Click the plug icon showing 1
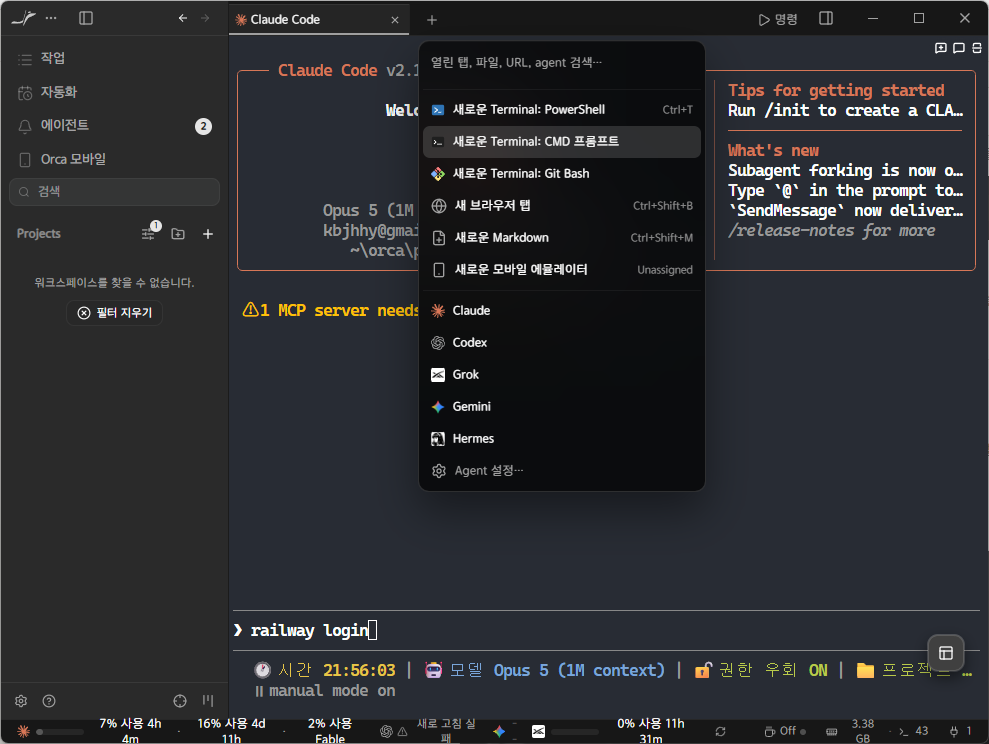The image size is (989, 744). tap(961, 731)
